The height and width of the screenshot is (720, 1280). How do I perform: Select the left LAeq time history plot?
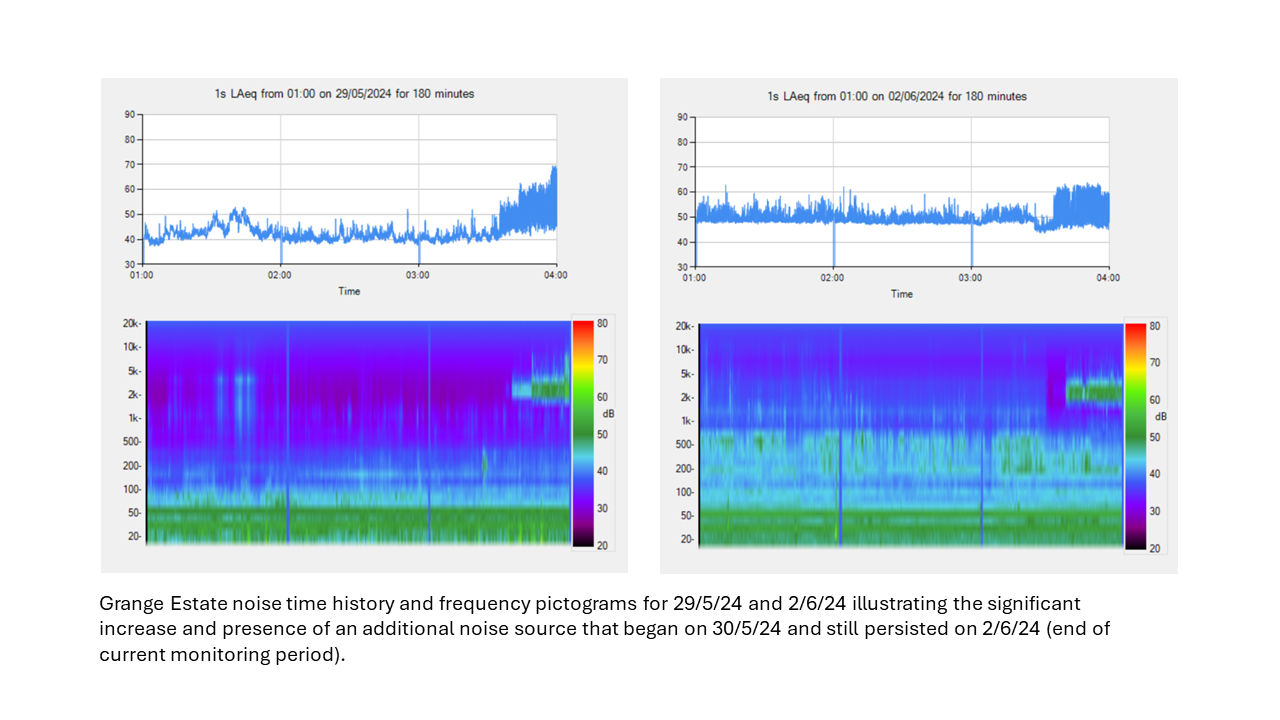[x=349, y=190]
